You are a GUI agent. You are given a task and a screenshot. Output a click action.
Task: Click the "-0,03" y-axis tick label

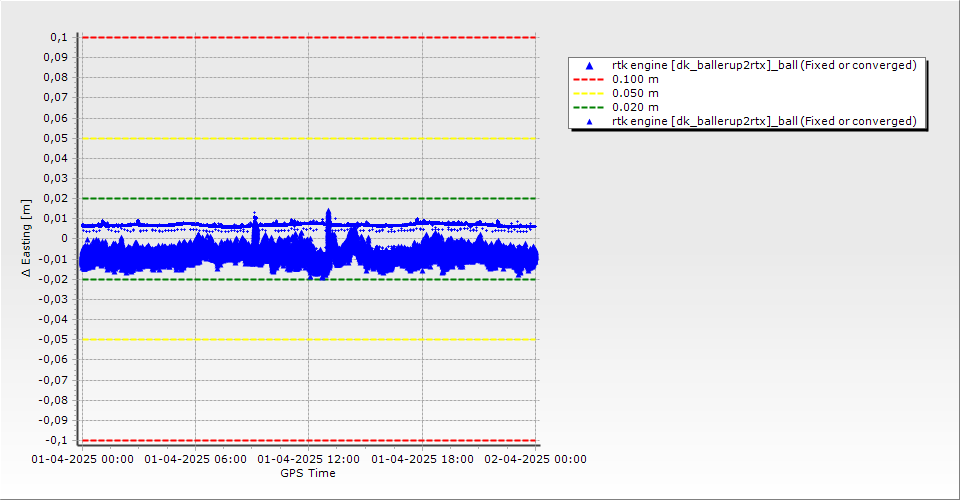coord(54,299)
